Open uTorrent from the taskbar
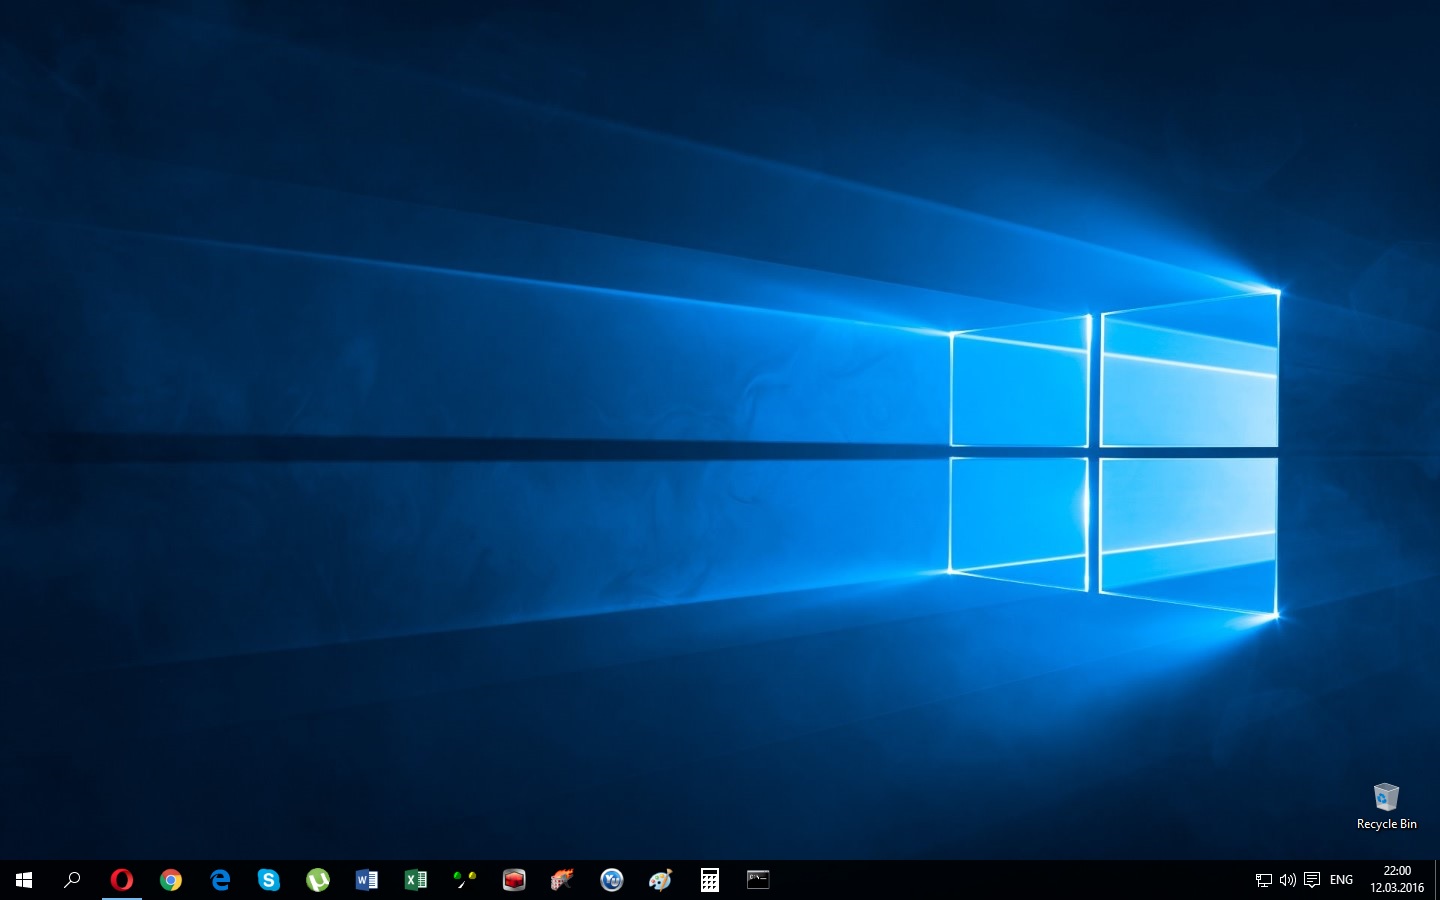 coord(318,880)
